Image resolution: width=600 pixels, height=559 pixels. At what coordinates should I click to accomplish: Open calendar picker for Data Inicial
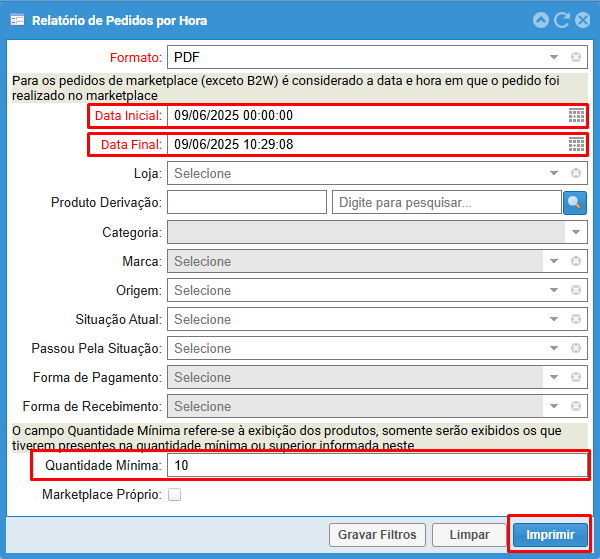(x=576, y=116)
